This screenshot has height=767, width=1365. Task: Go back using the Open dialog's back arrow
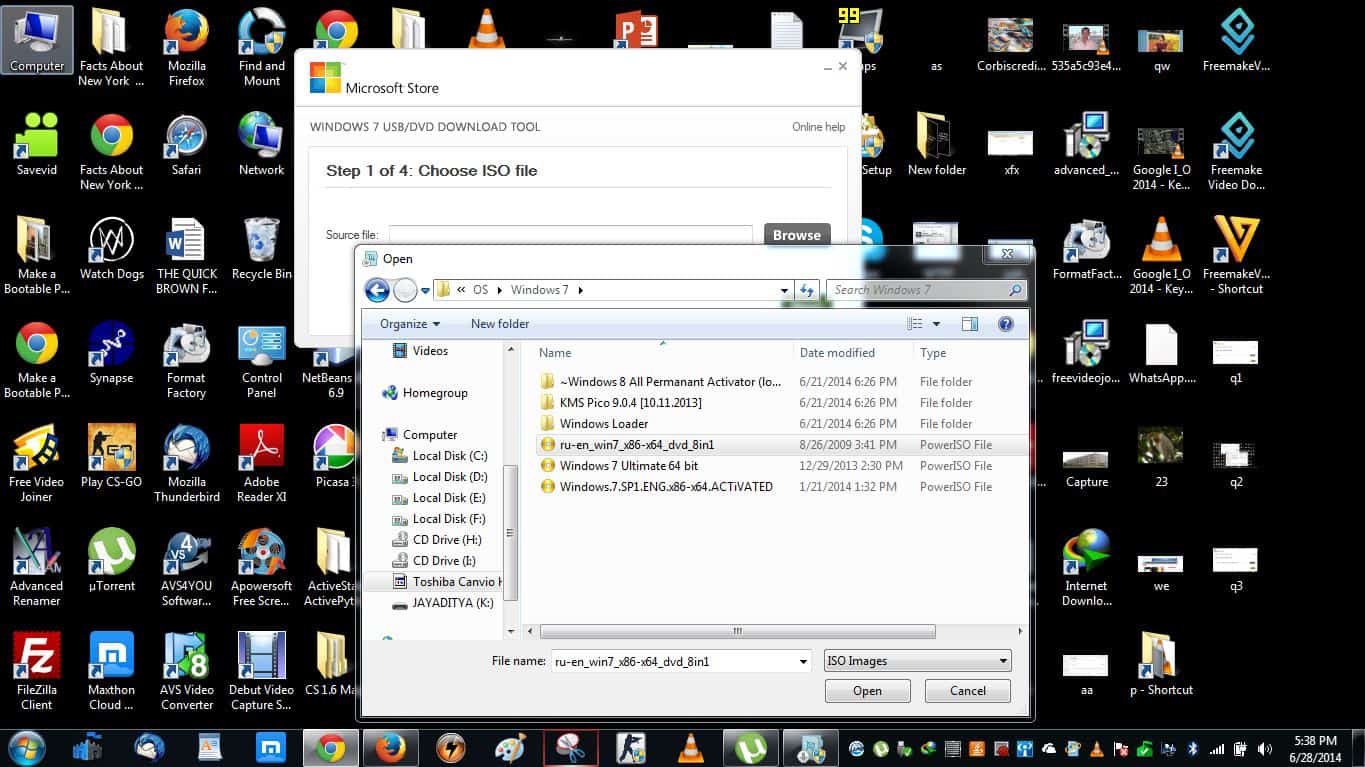pos(377,290)
